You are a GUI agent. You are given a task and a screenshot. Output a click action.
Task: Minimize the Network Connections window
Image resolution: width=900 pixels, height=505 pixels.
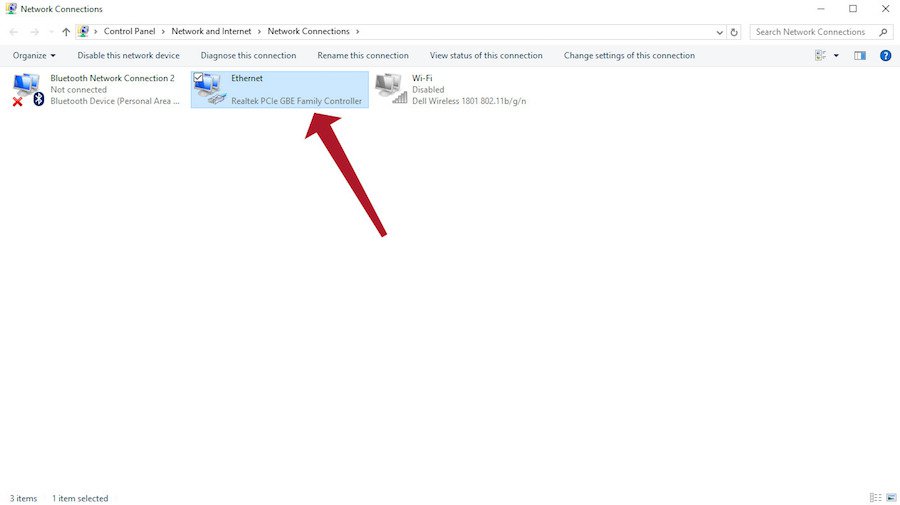click(821, 9)
